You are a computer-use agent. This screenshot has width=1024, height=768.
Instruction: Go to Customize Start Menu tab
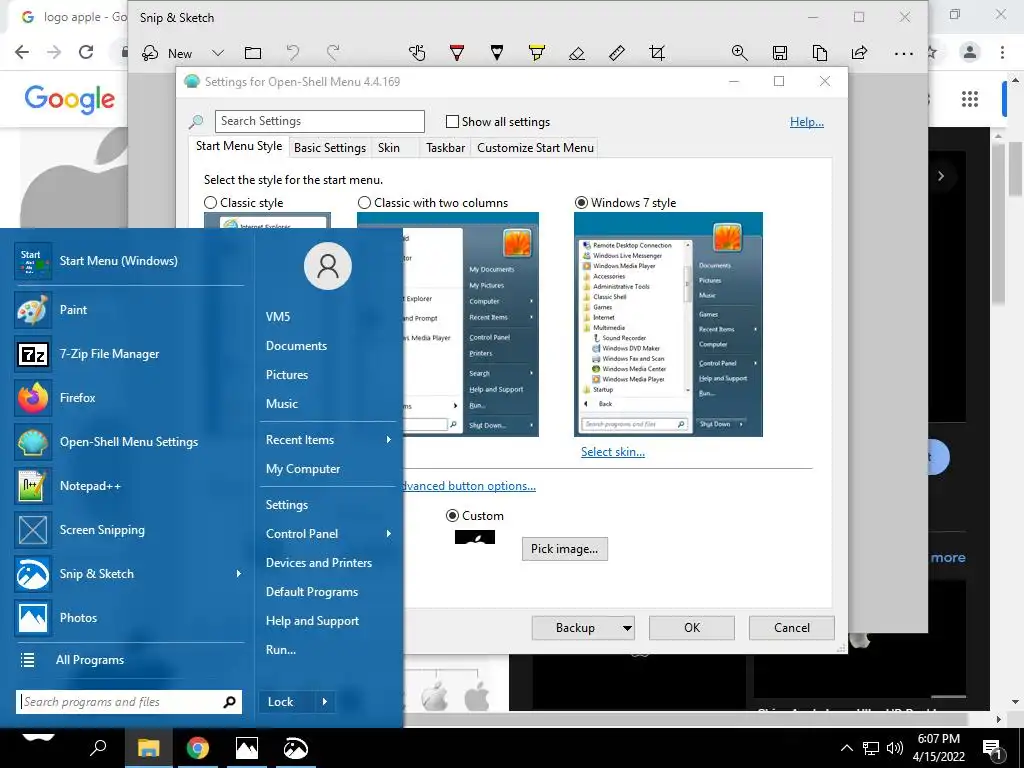tap(536, 148)
